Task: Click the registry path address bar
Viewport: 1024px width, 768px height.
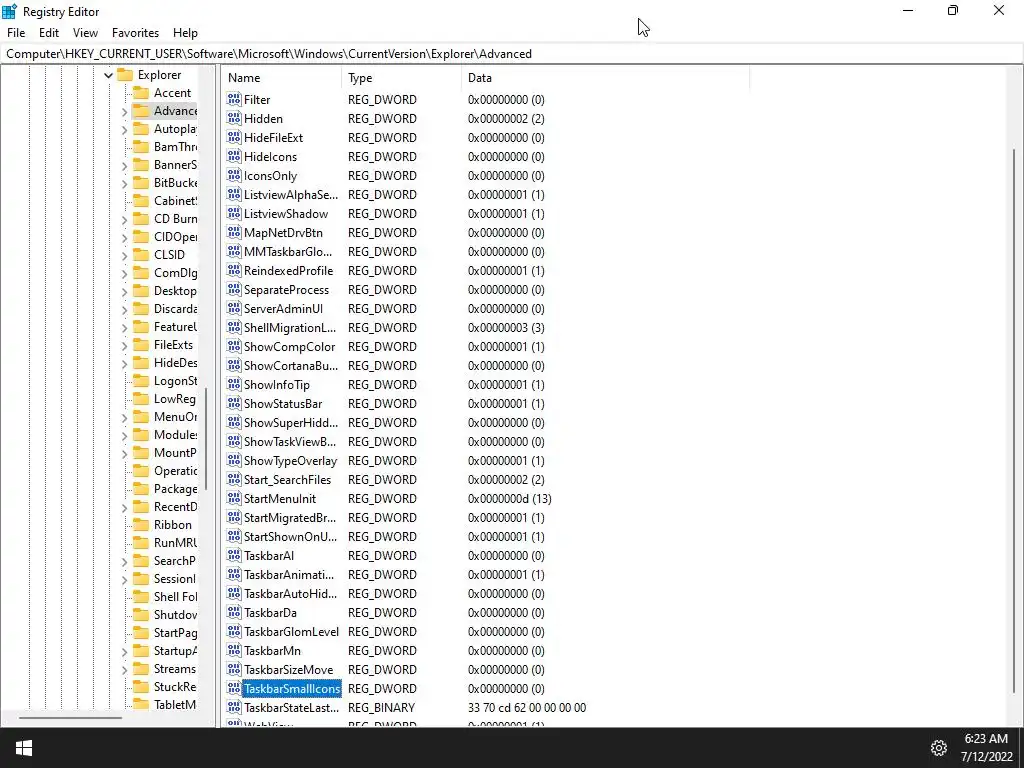Action: click(512, 54)
